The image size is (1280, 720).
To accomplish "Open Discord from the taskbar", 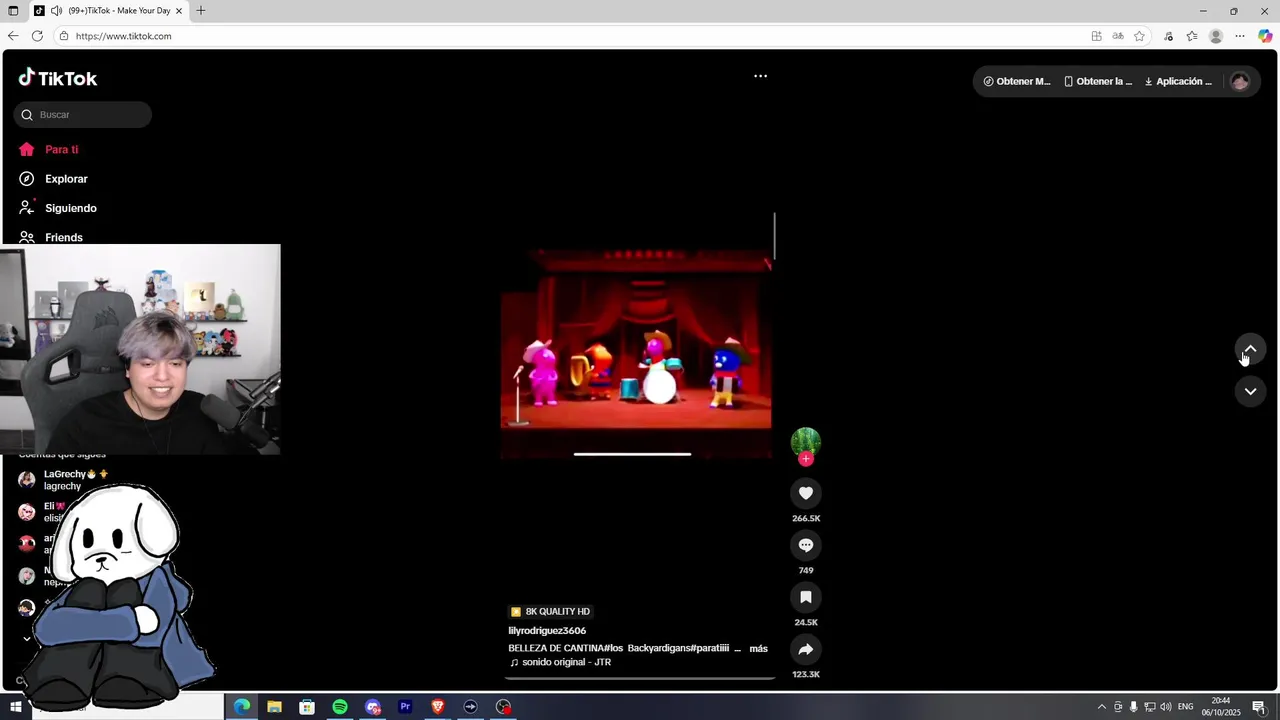I will click(373, 707).
